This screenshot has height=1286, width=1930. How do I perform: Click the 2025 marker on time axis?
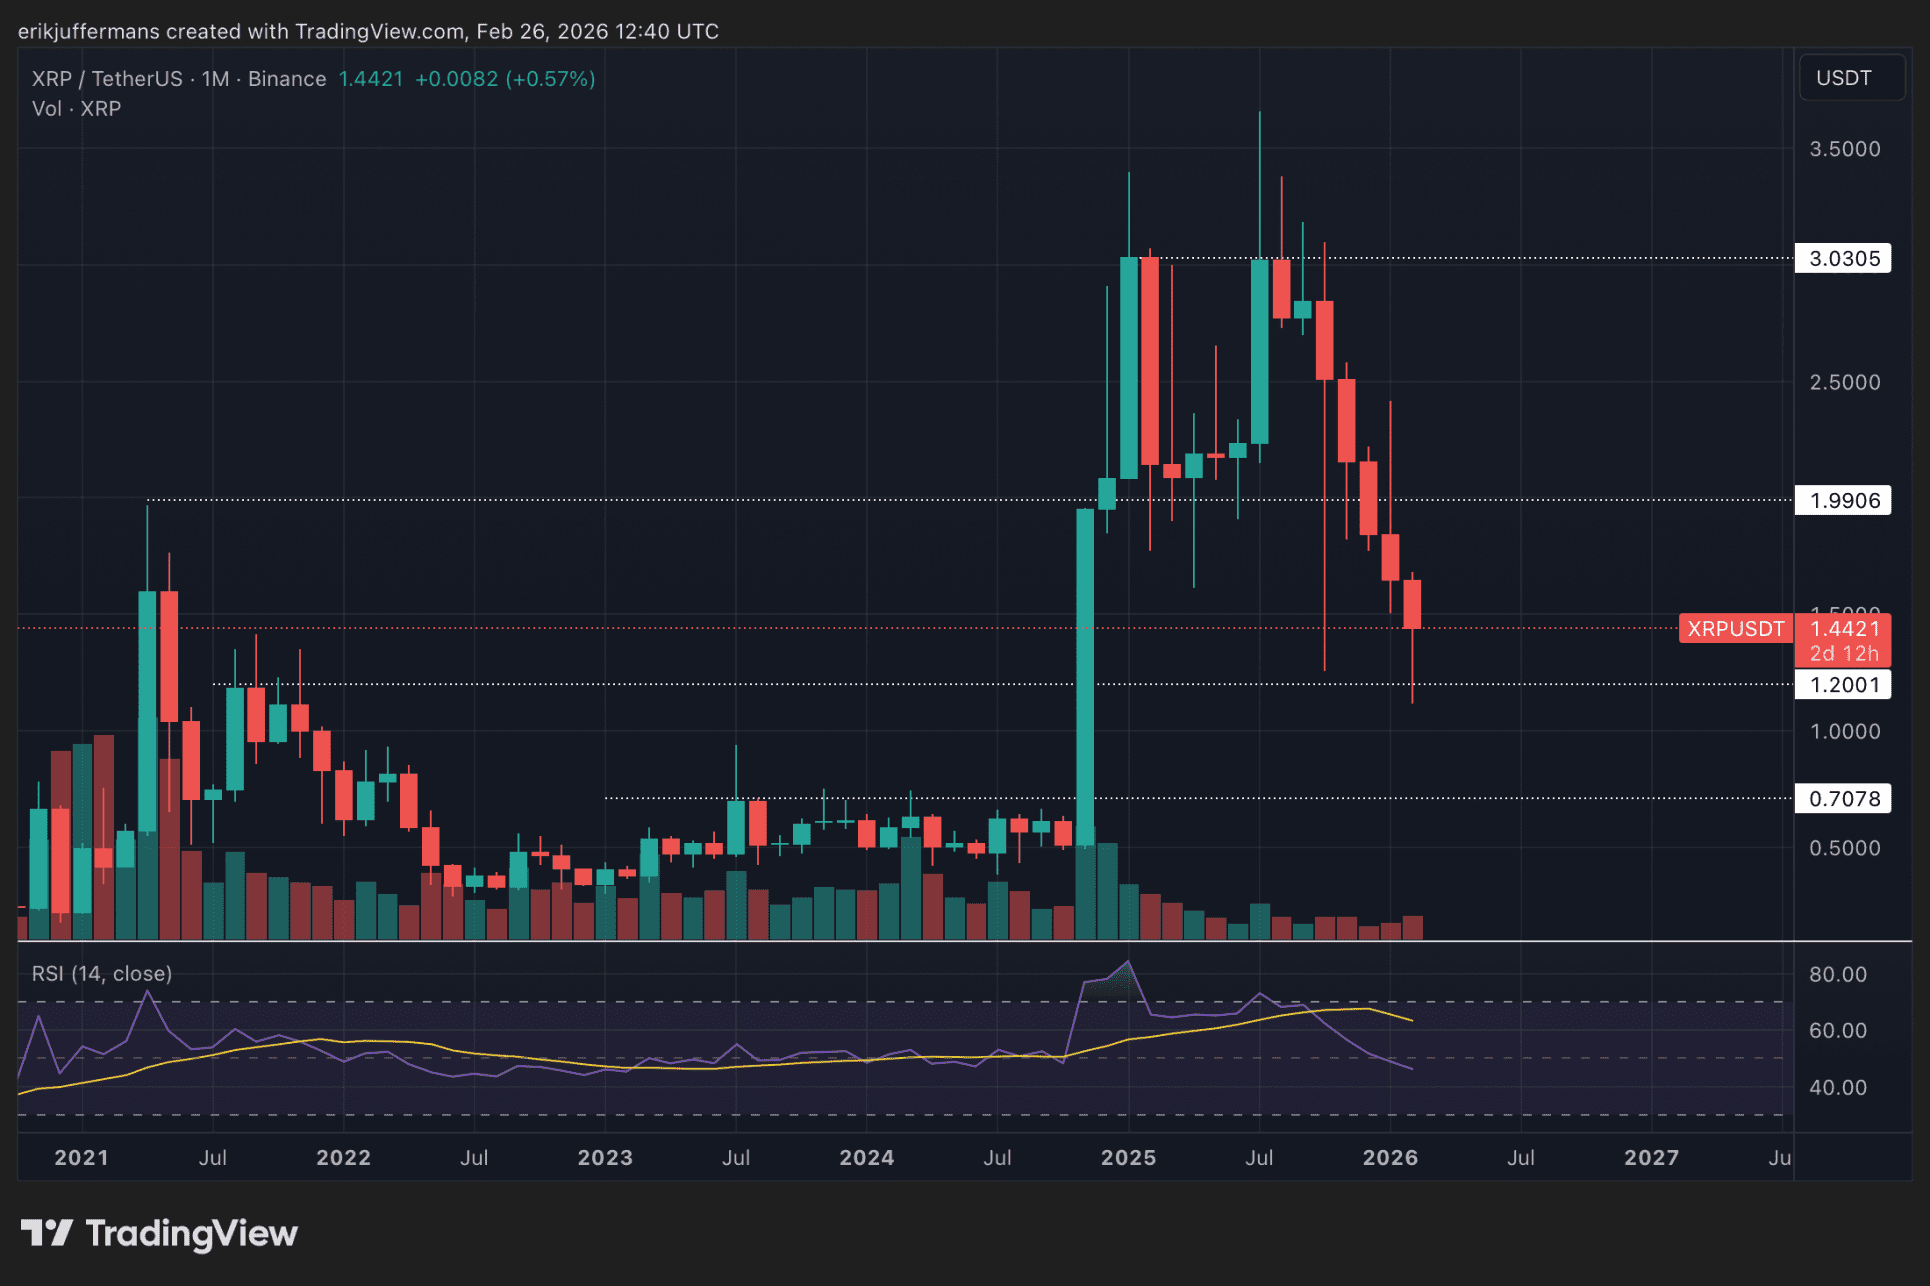(x=1128, y=1157)
